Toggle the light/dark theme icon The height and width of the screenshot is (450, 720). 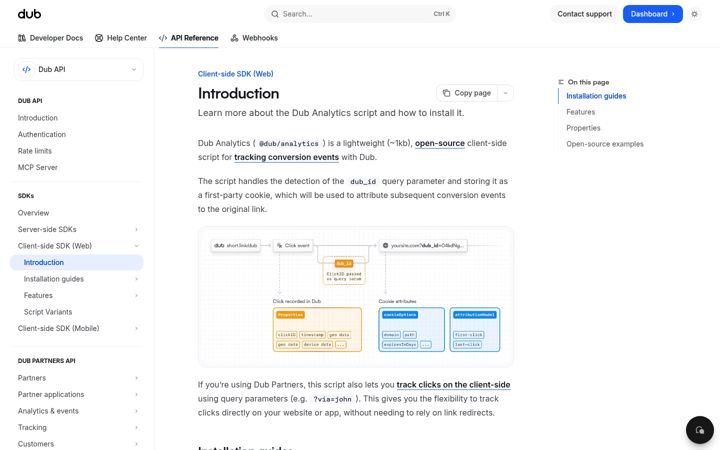(694, 14)
